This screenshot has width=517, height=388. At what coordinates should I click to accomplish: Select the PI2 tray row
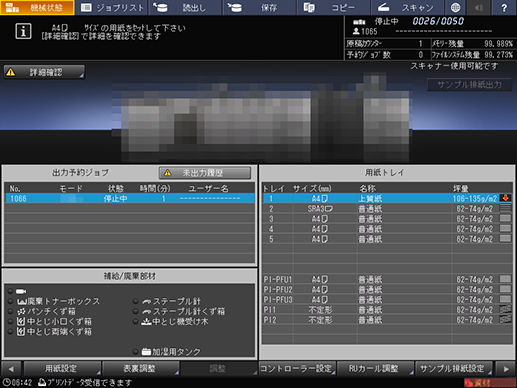pos(388,320)
